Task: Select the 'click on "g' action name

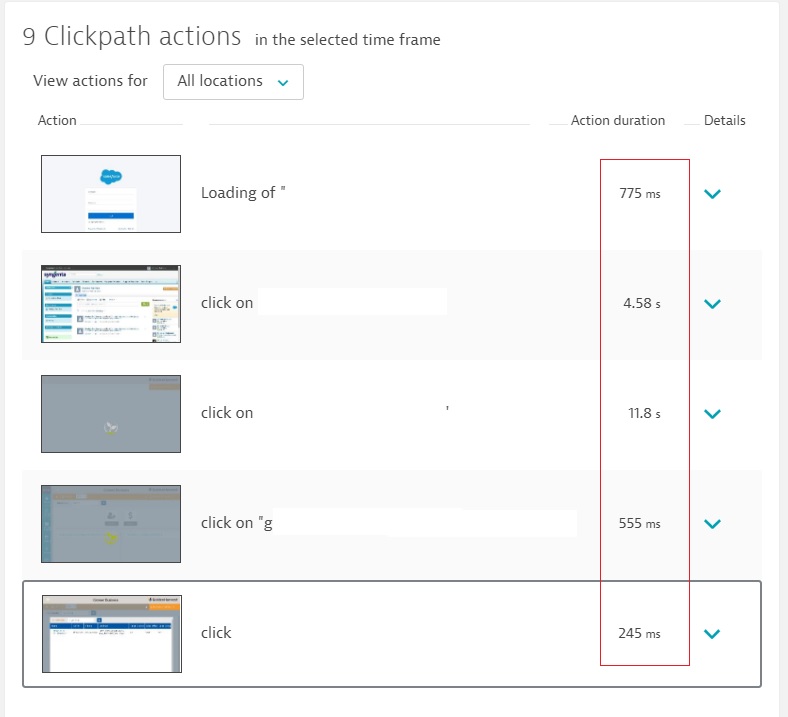Action: 236,523
